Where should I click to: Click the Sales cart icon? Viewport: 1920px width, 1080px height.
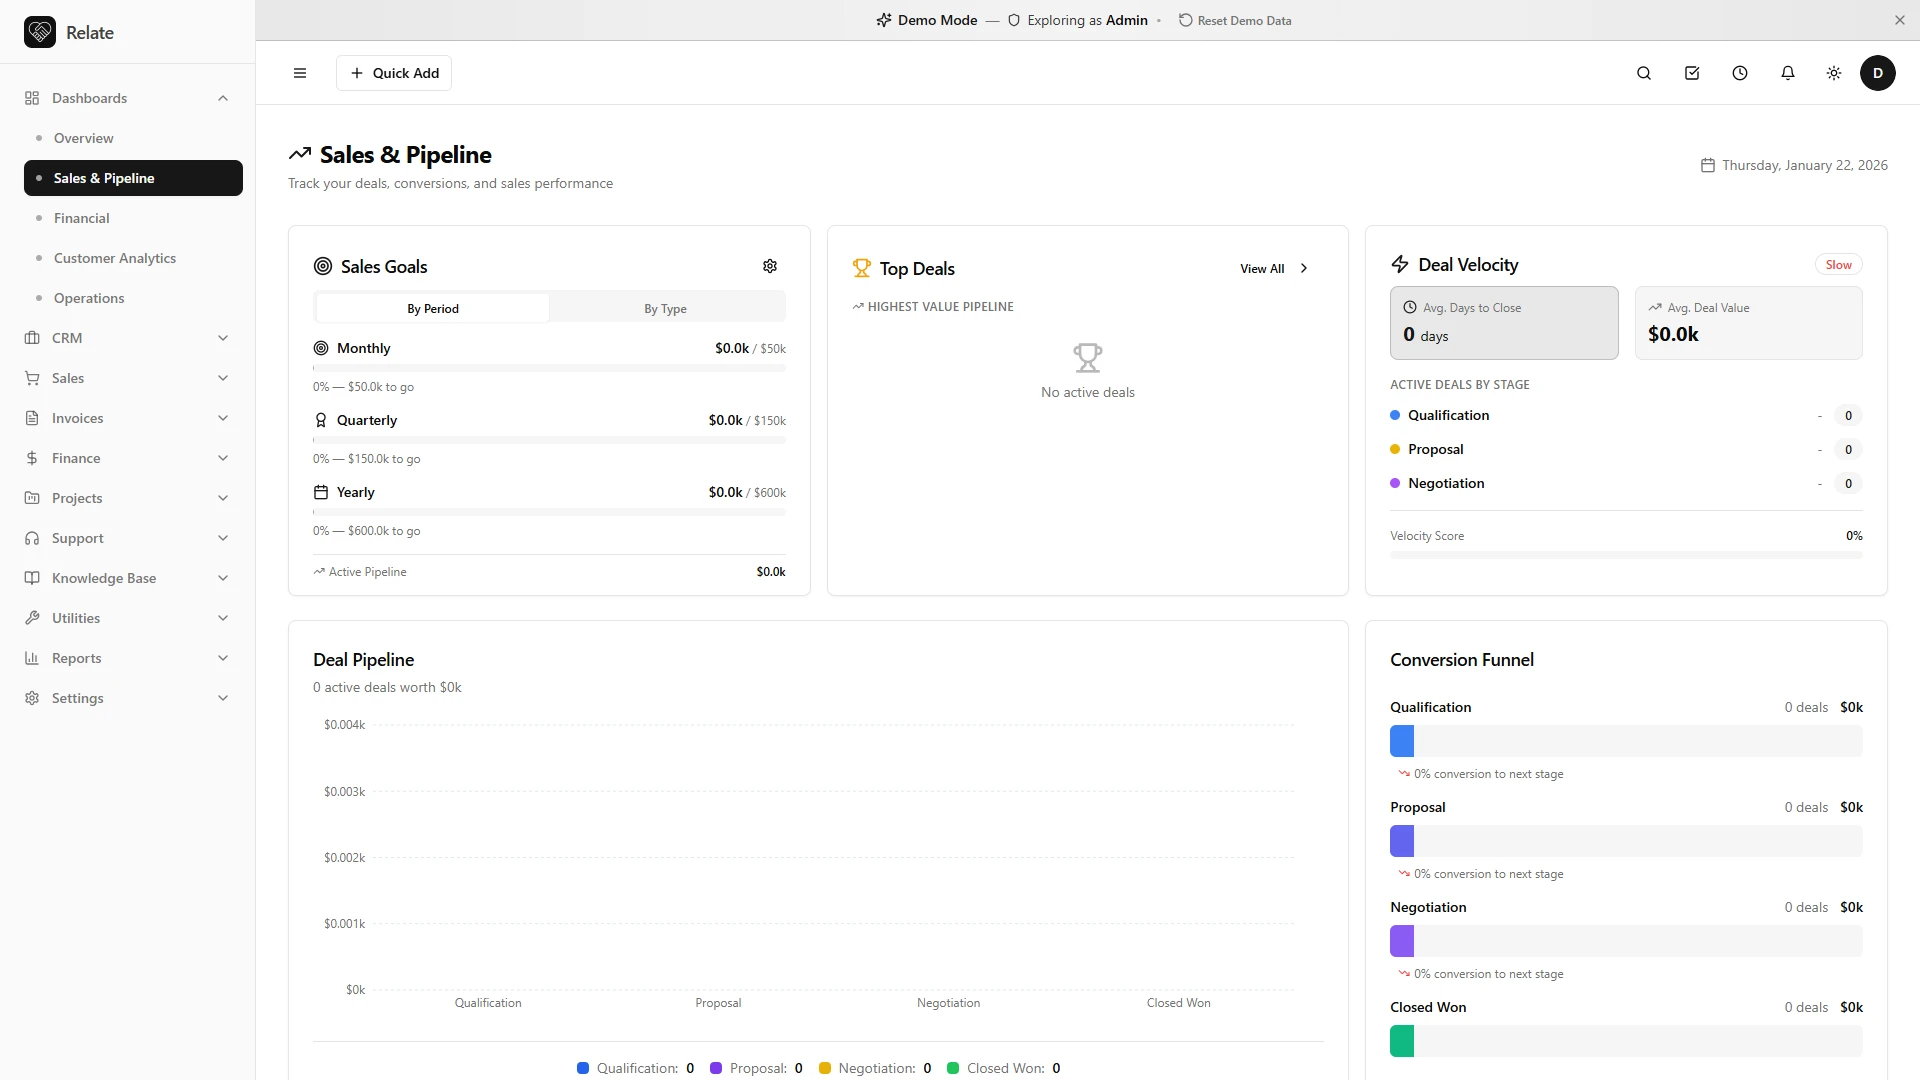tap(32, 378)
